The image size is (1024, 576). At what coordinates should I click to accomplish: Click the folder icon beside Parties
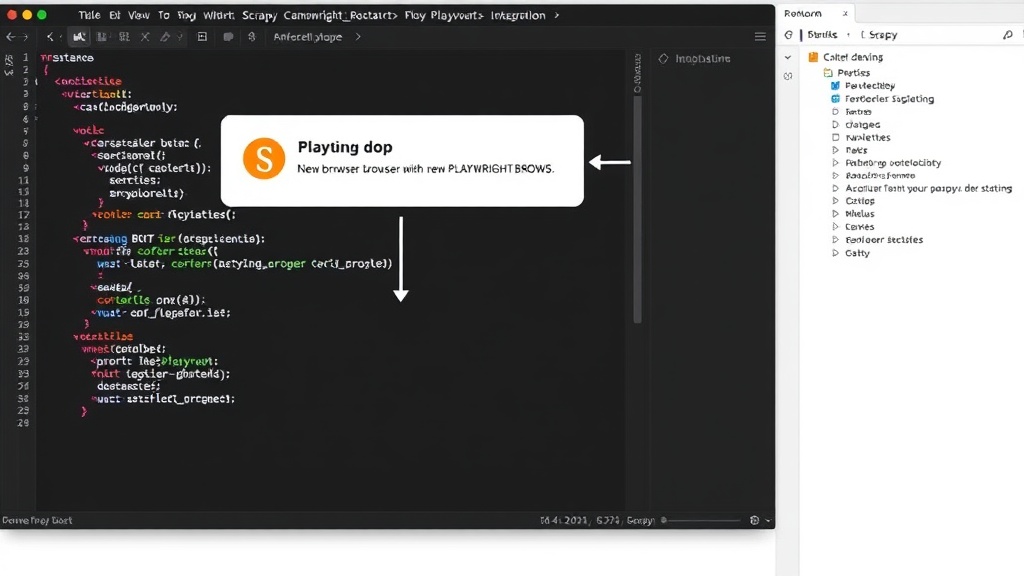pos(828,72)
